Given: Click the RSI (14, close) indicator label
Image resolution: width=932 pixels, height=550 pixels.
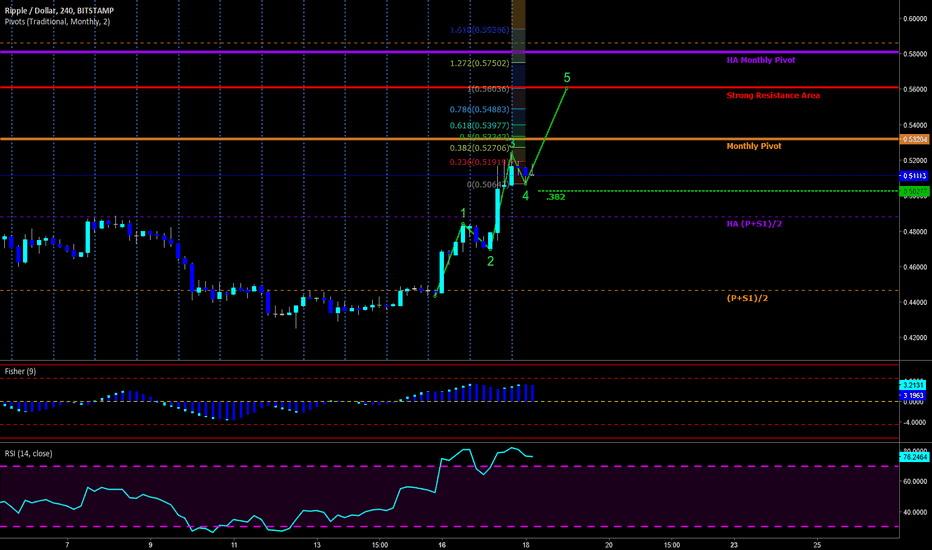Looking at the screenshot, I should click(29, 453).
